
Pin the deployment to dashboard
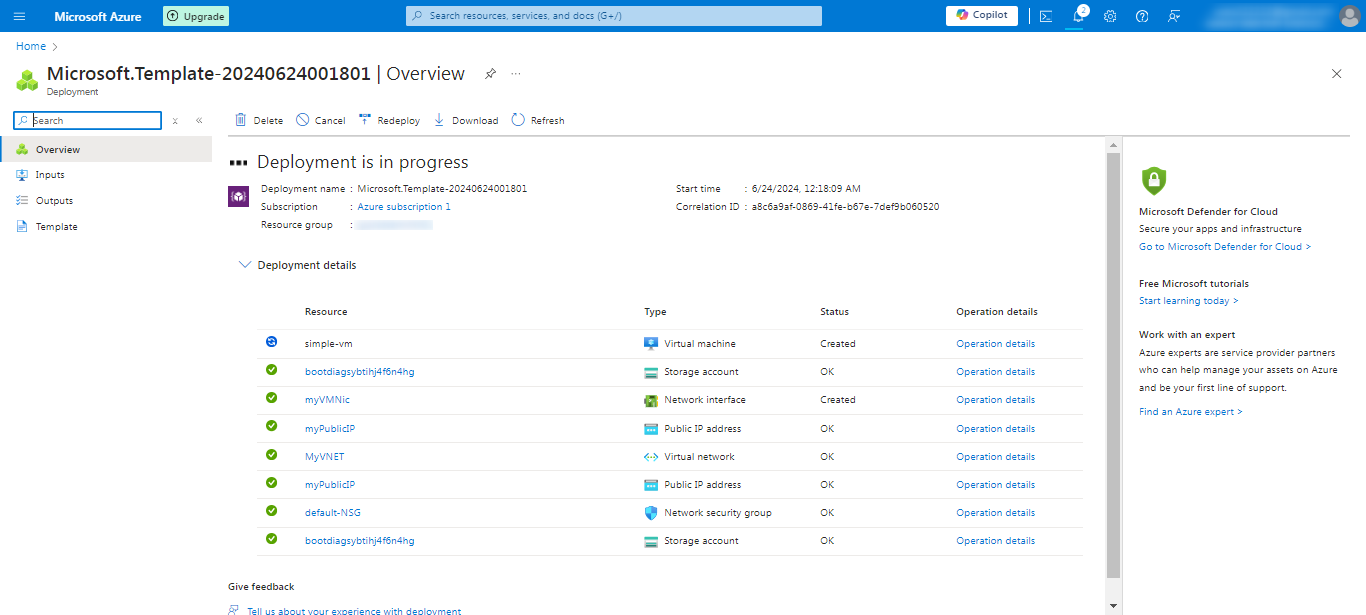click(490, 74)
